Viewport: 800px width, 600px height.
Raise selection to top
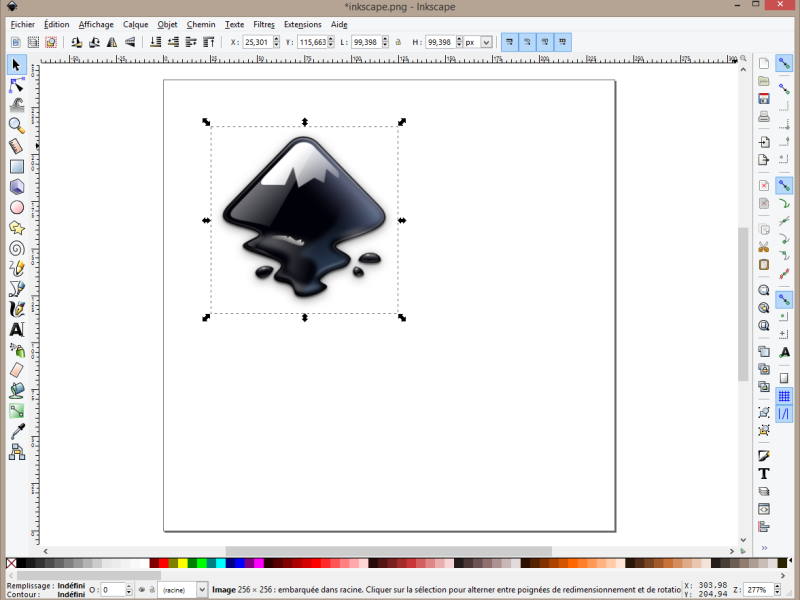point(209,42)
